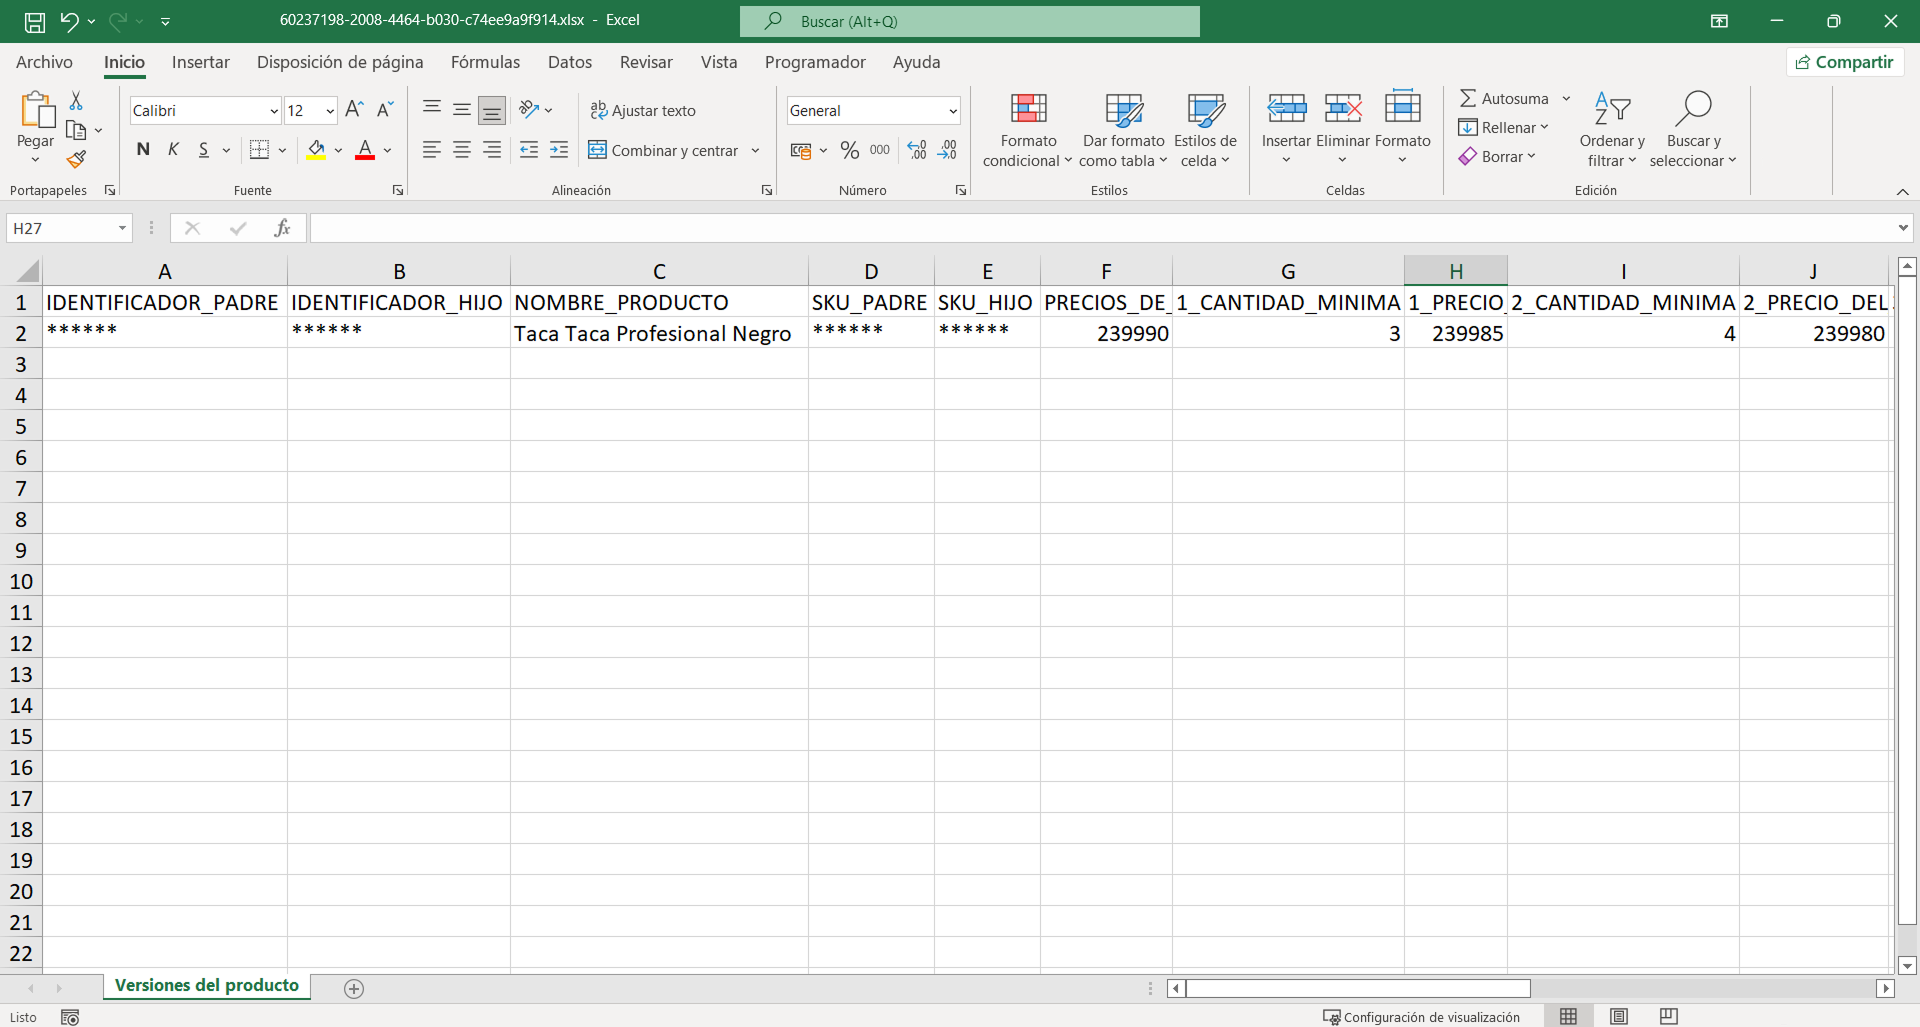Viewport: 1920px width, 1027px height.
Task: Click the Insert Function fx icon
Action: click(x=282, y=228)
